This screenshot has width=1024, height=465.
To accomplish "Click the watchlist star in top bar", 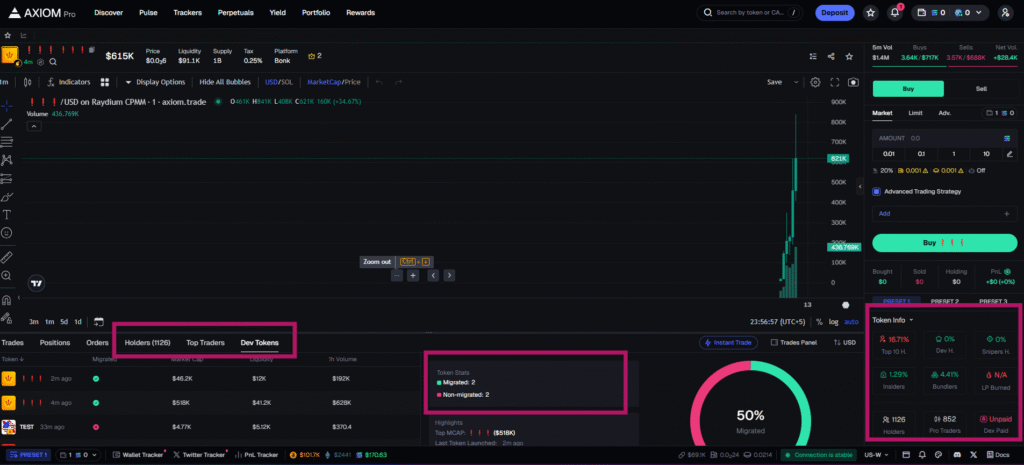I will (871, 13).
